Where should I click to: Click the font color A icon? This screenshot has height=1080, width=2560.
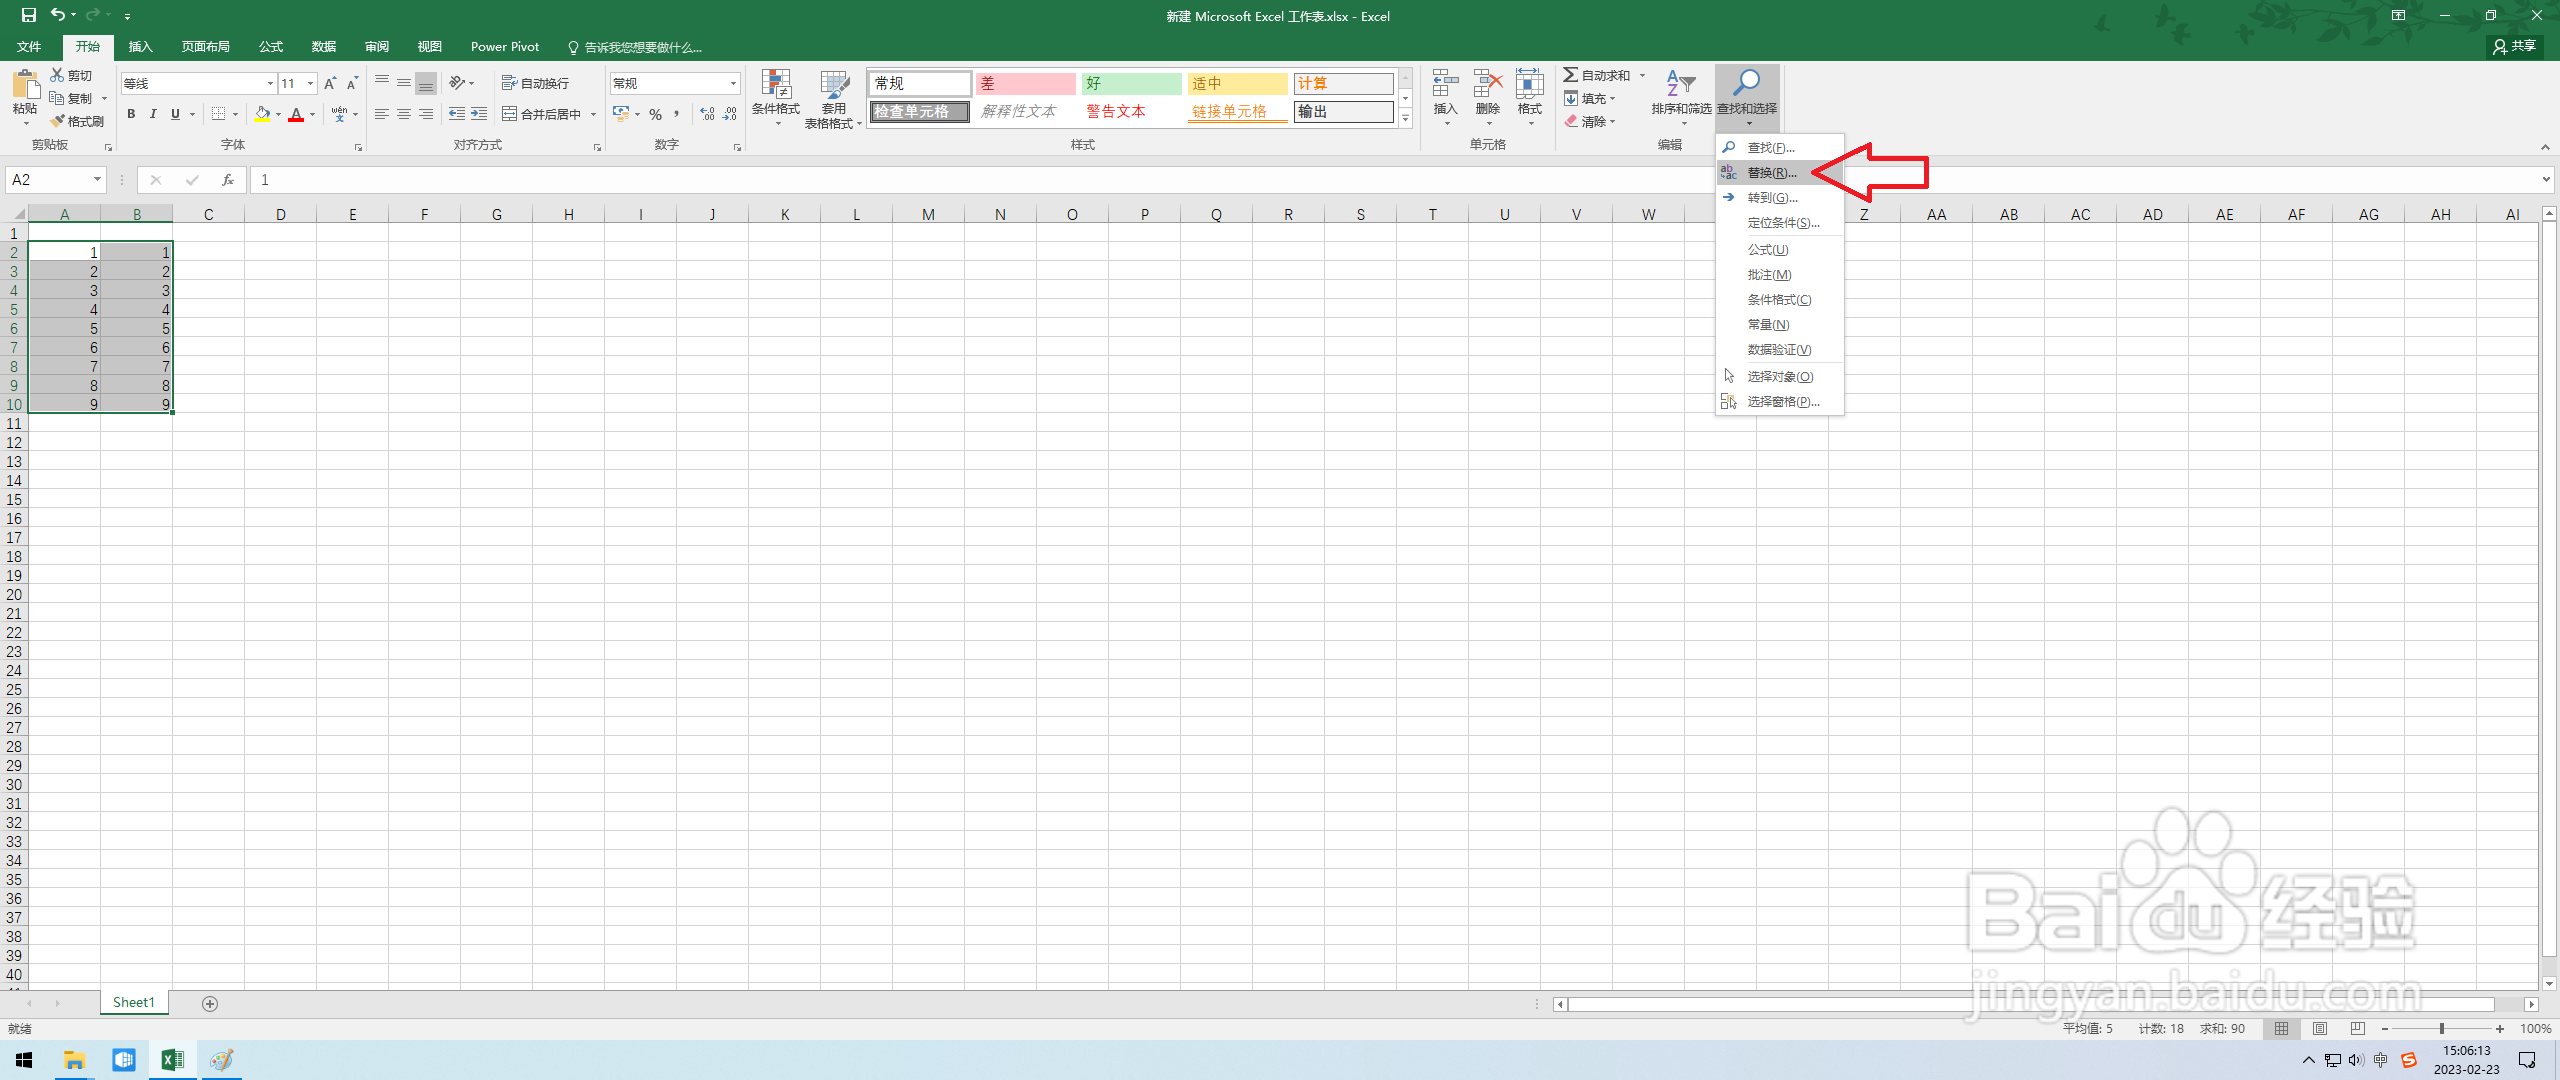(x=296, y=114)
